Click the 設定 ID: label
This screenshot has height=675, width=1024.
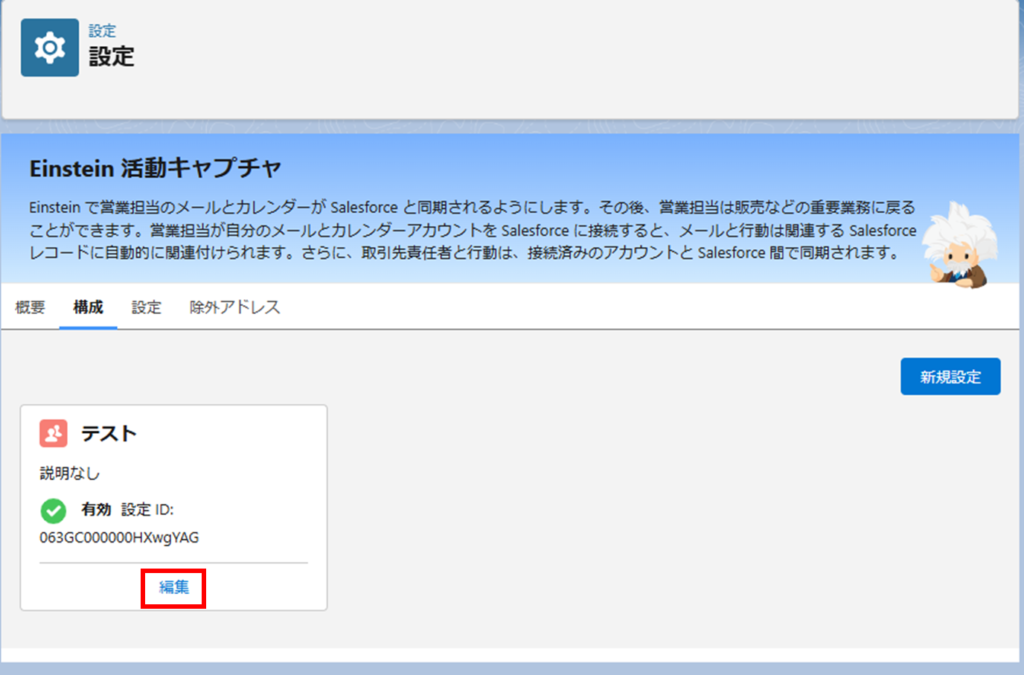pyautogui.click(x=148, y=509)
